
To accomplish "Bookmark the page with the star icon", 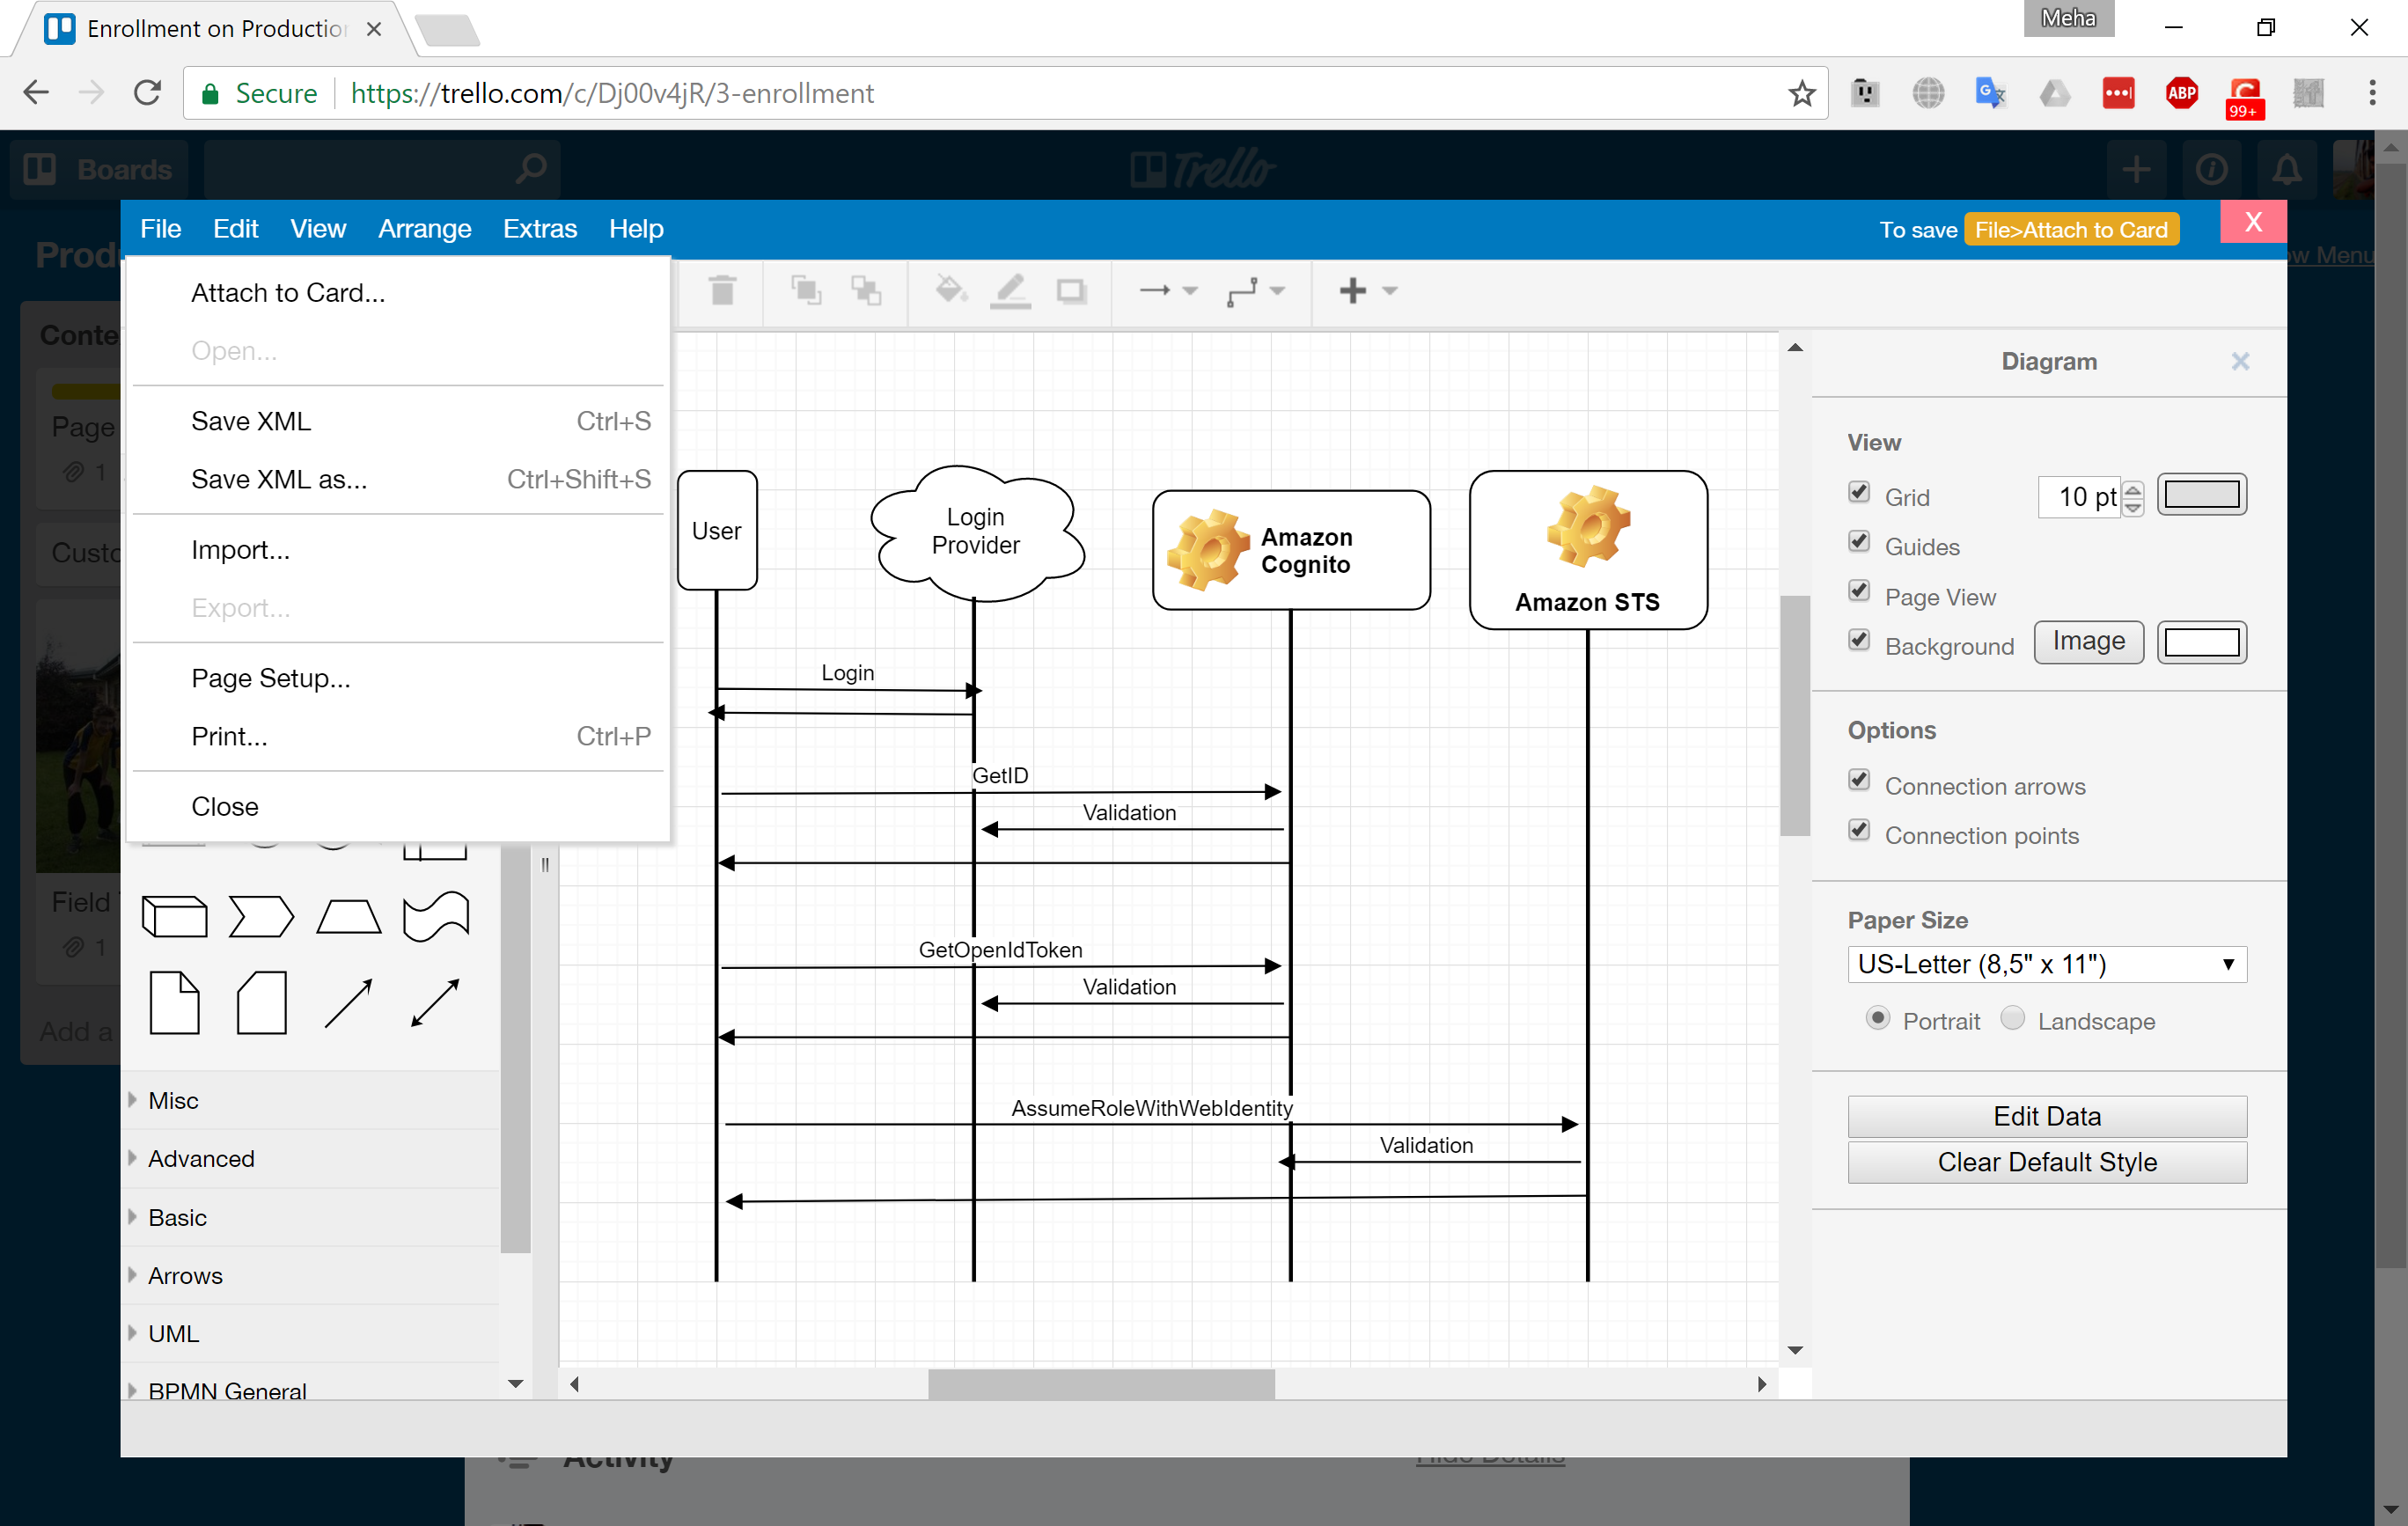I will [1801, 93].
